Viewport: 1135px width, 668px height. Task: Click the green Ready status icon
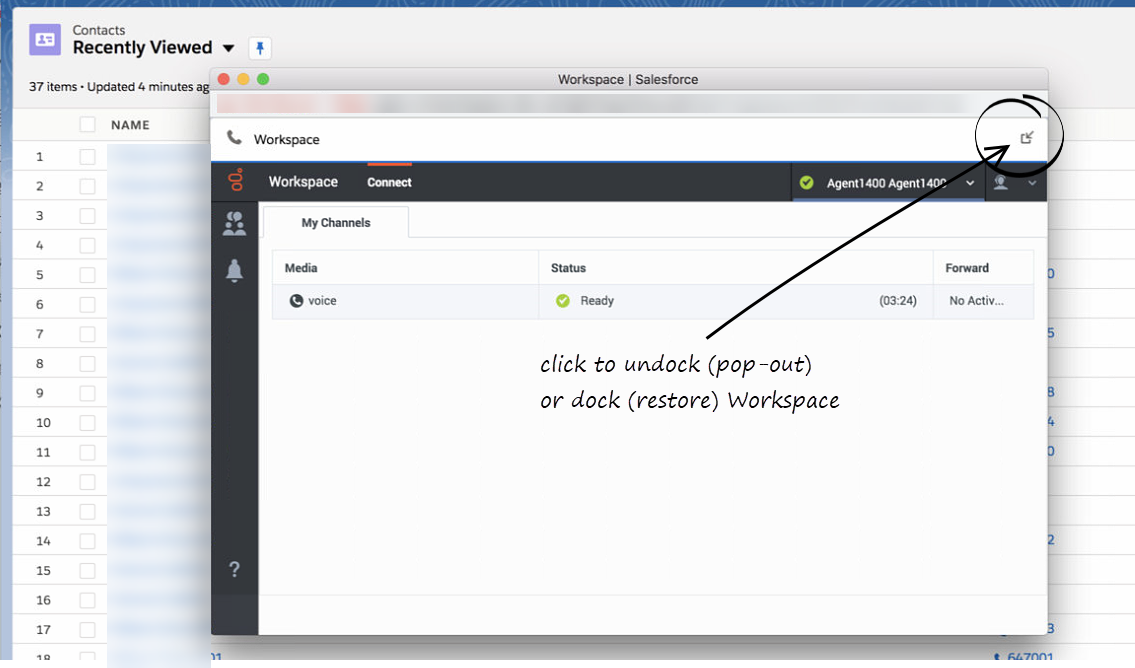point(562,301)
